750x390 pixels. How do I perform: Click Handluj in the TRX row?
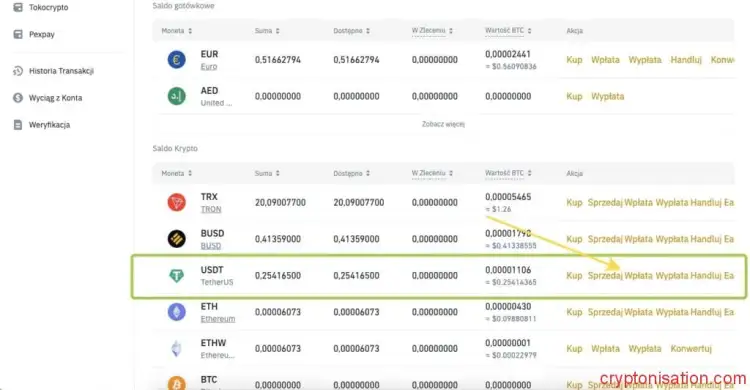706,202
